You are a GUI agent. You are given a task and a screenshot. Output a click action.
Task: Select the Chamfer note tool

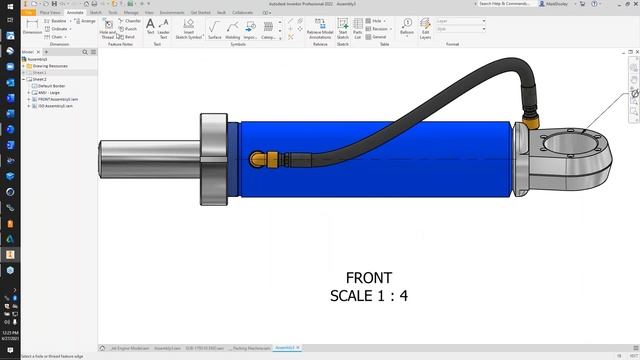[x=129, y=21]
